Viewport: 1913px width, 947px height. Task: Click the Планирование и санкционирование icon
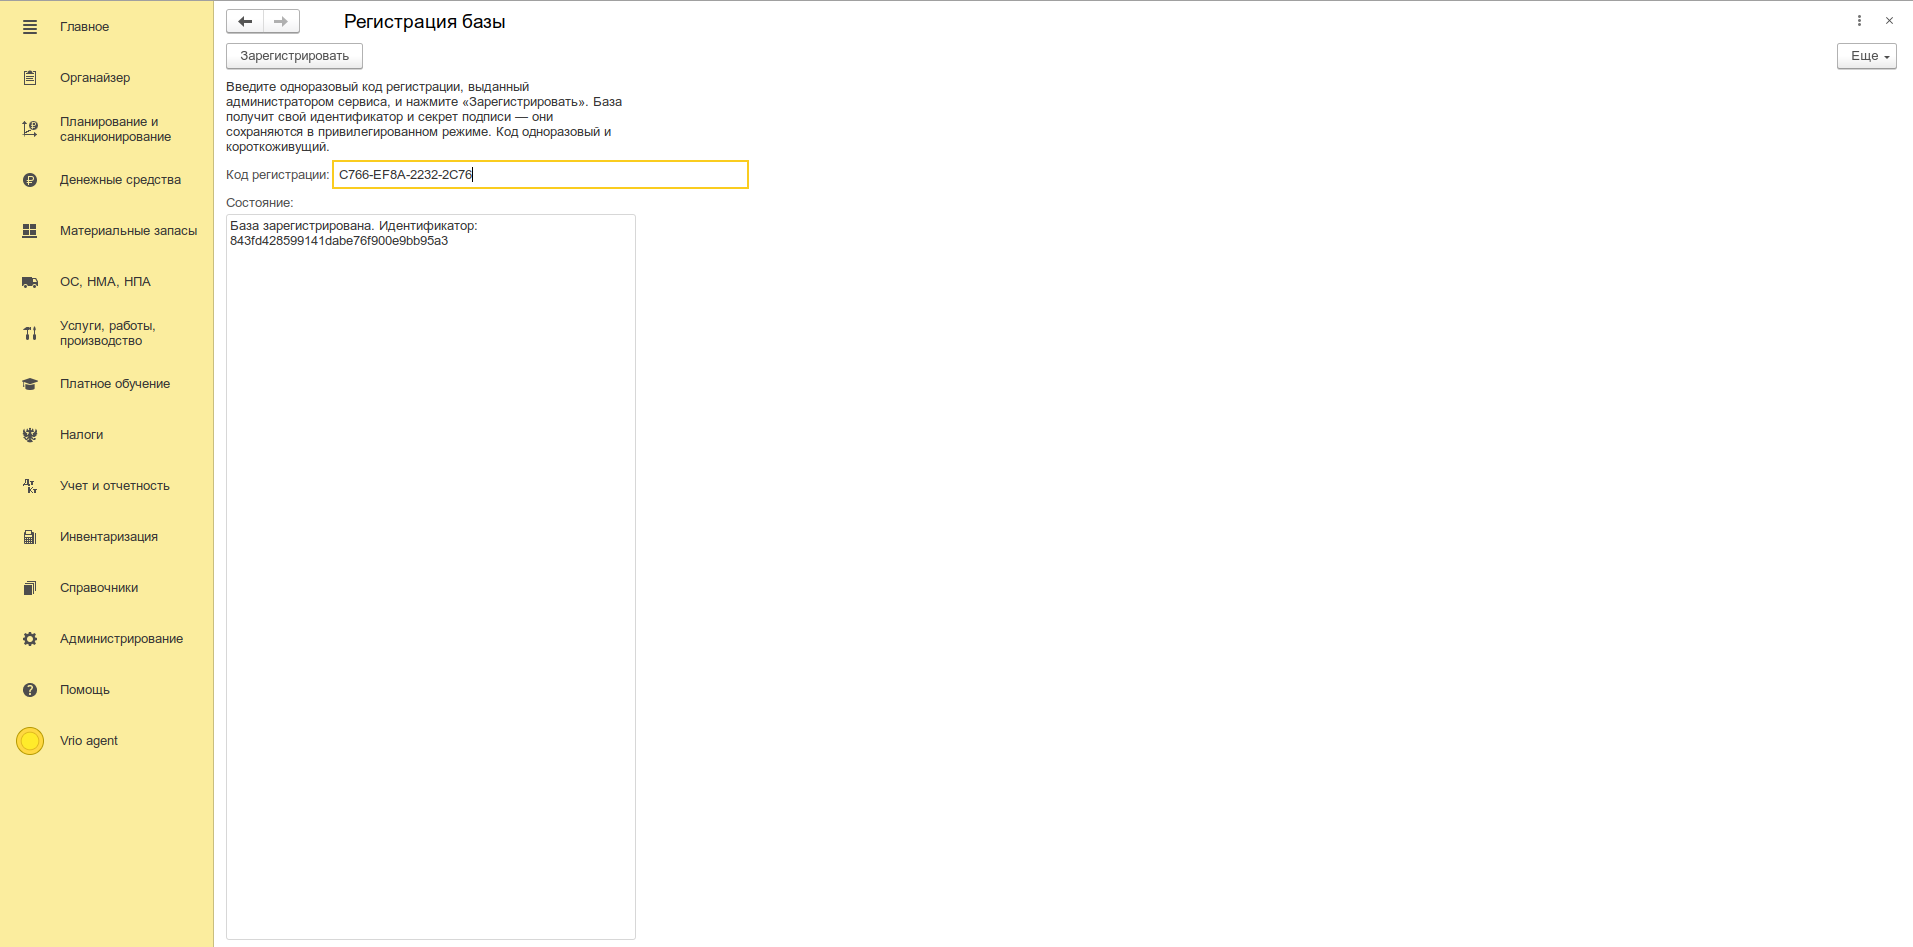[30, 129]
